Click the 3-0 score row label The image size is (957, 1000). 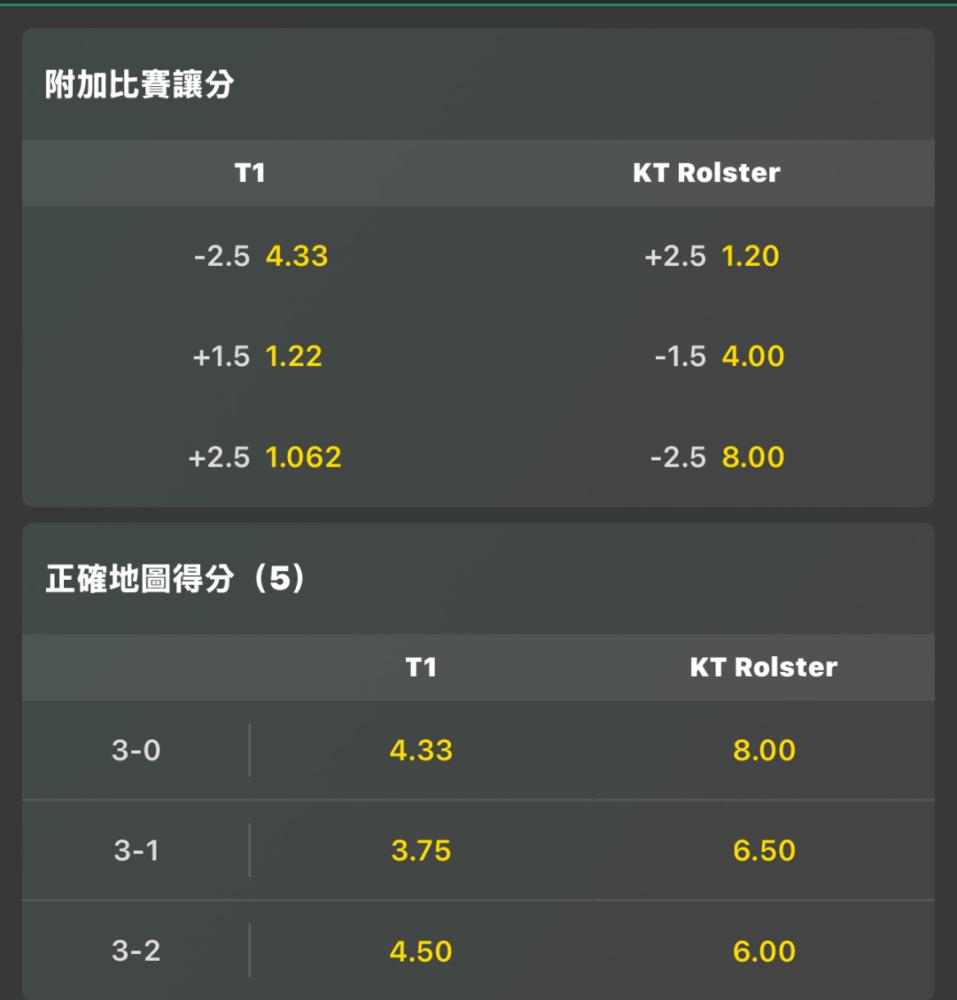point(136,750)
